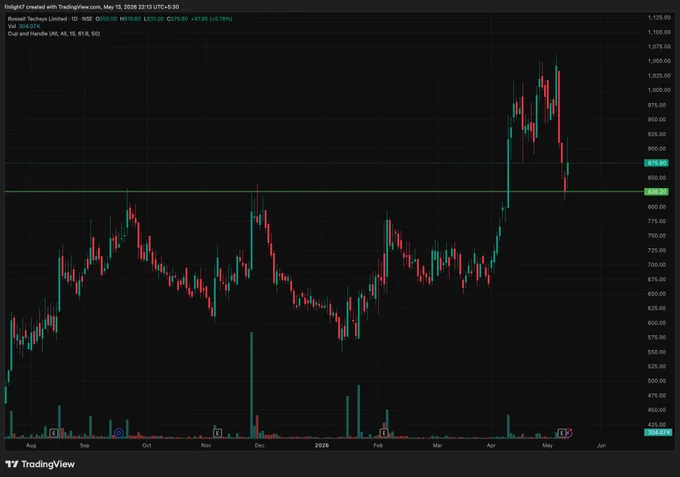Click the Mar label on time axis
The height and width of the screenshot is (477, 680).
(437, 445)
